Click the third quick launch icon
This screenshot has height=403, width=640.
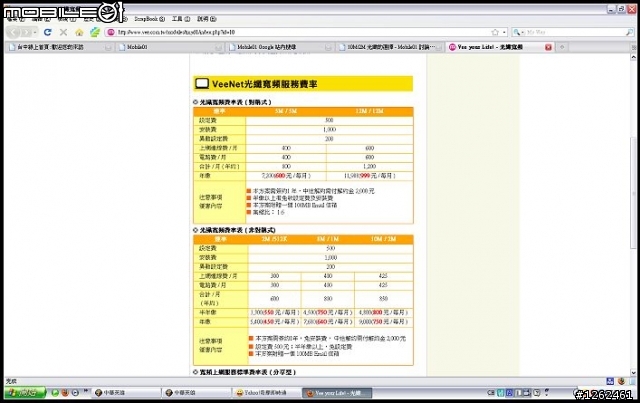[75, 393]
